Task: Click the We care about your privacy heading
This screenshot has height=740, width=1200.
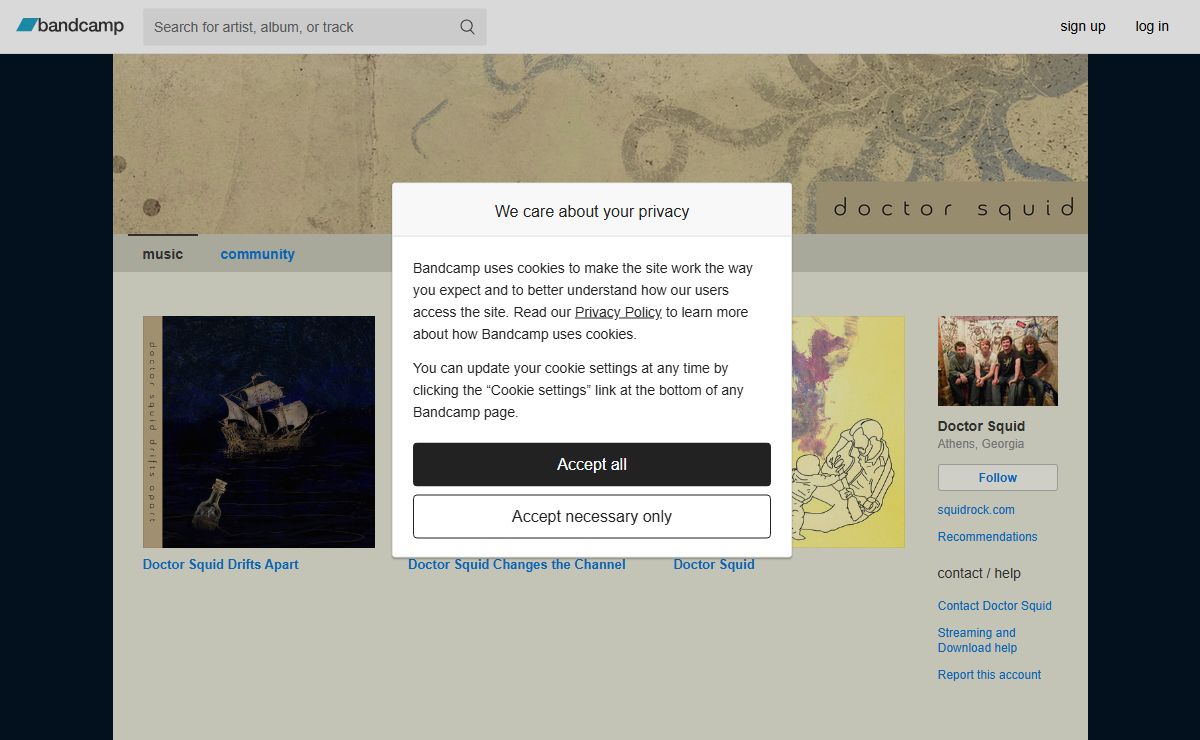Action: tap(592, 211)
